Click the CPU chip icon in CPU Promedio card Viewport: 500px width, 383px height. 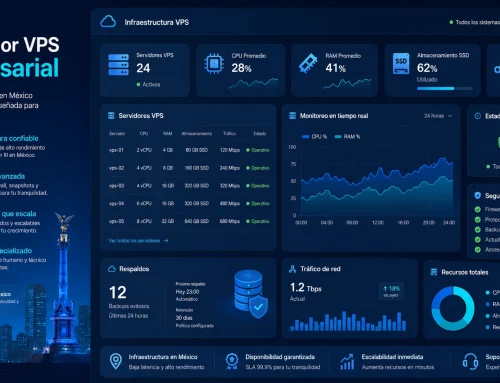[x=214, y=63]
